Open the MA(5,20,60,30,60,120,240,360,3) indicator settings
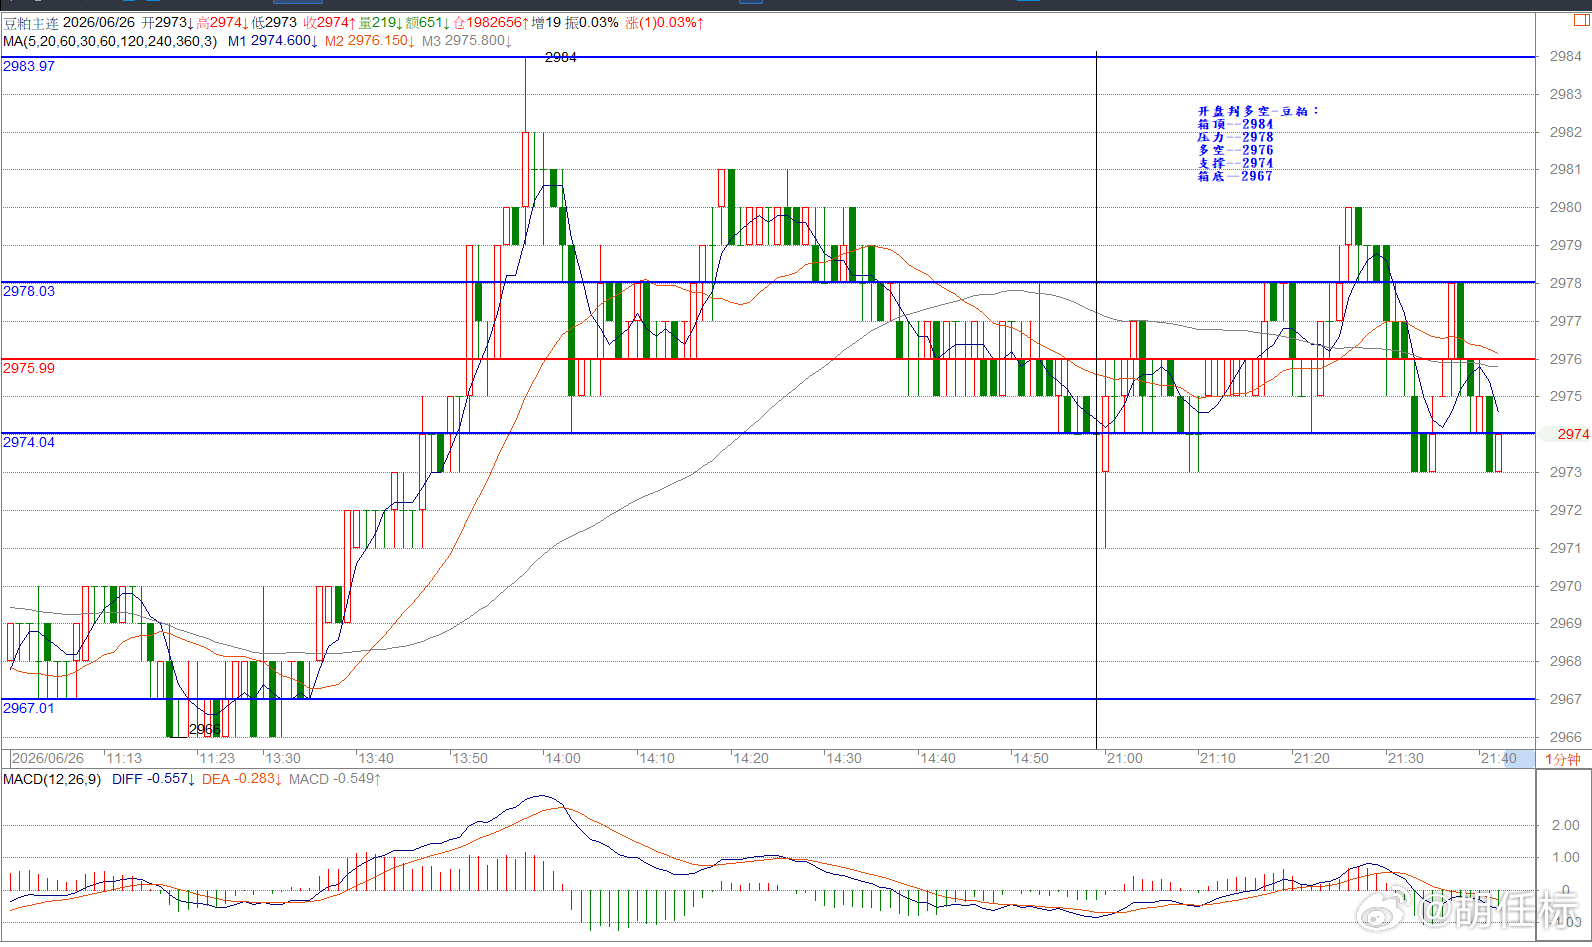Image resolution: width=1592 pixels, height=947 pixels. pos(110,41)
